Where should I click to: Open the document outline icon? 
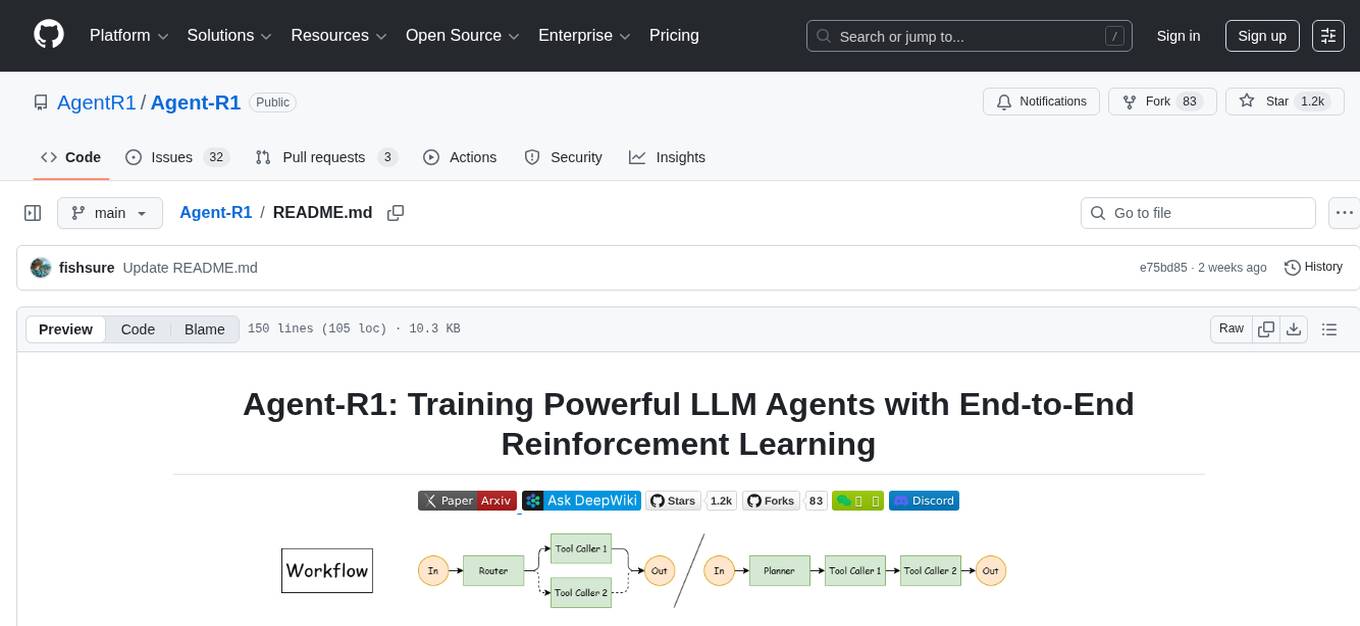1329,329
